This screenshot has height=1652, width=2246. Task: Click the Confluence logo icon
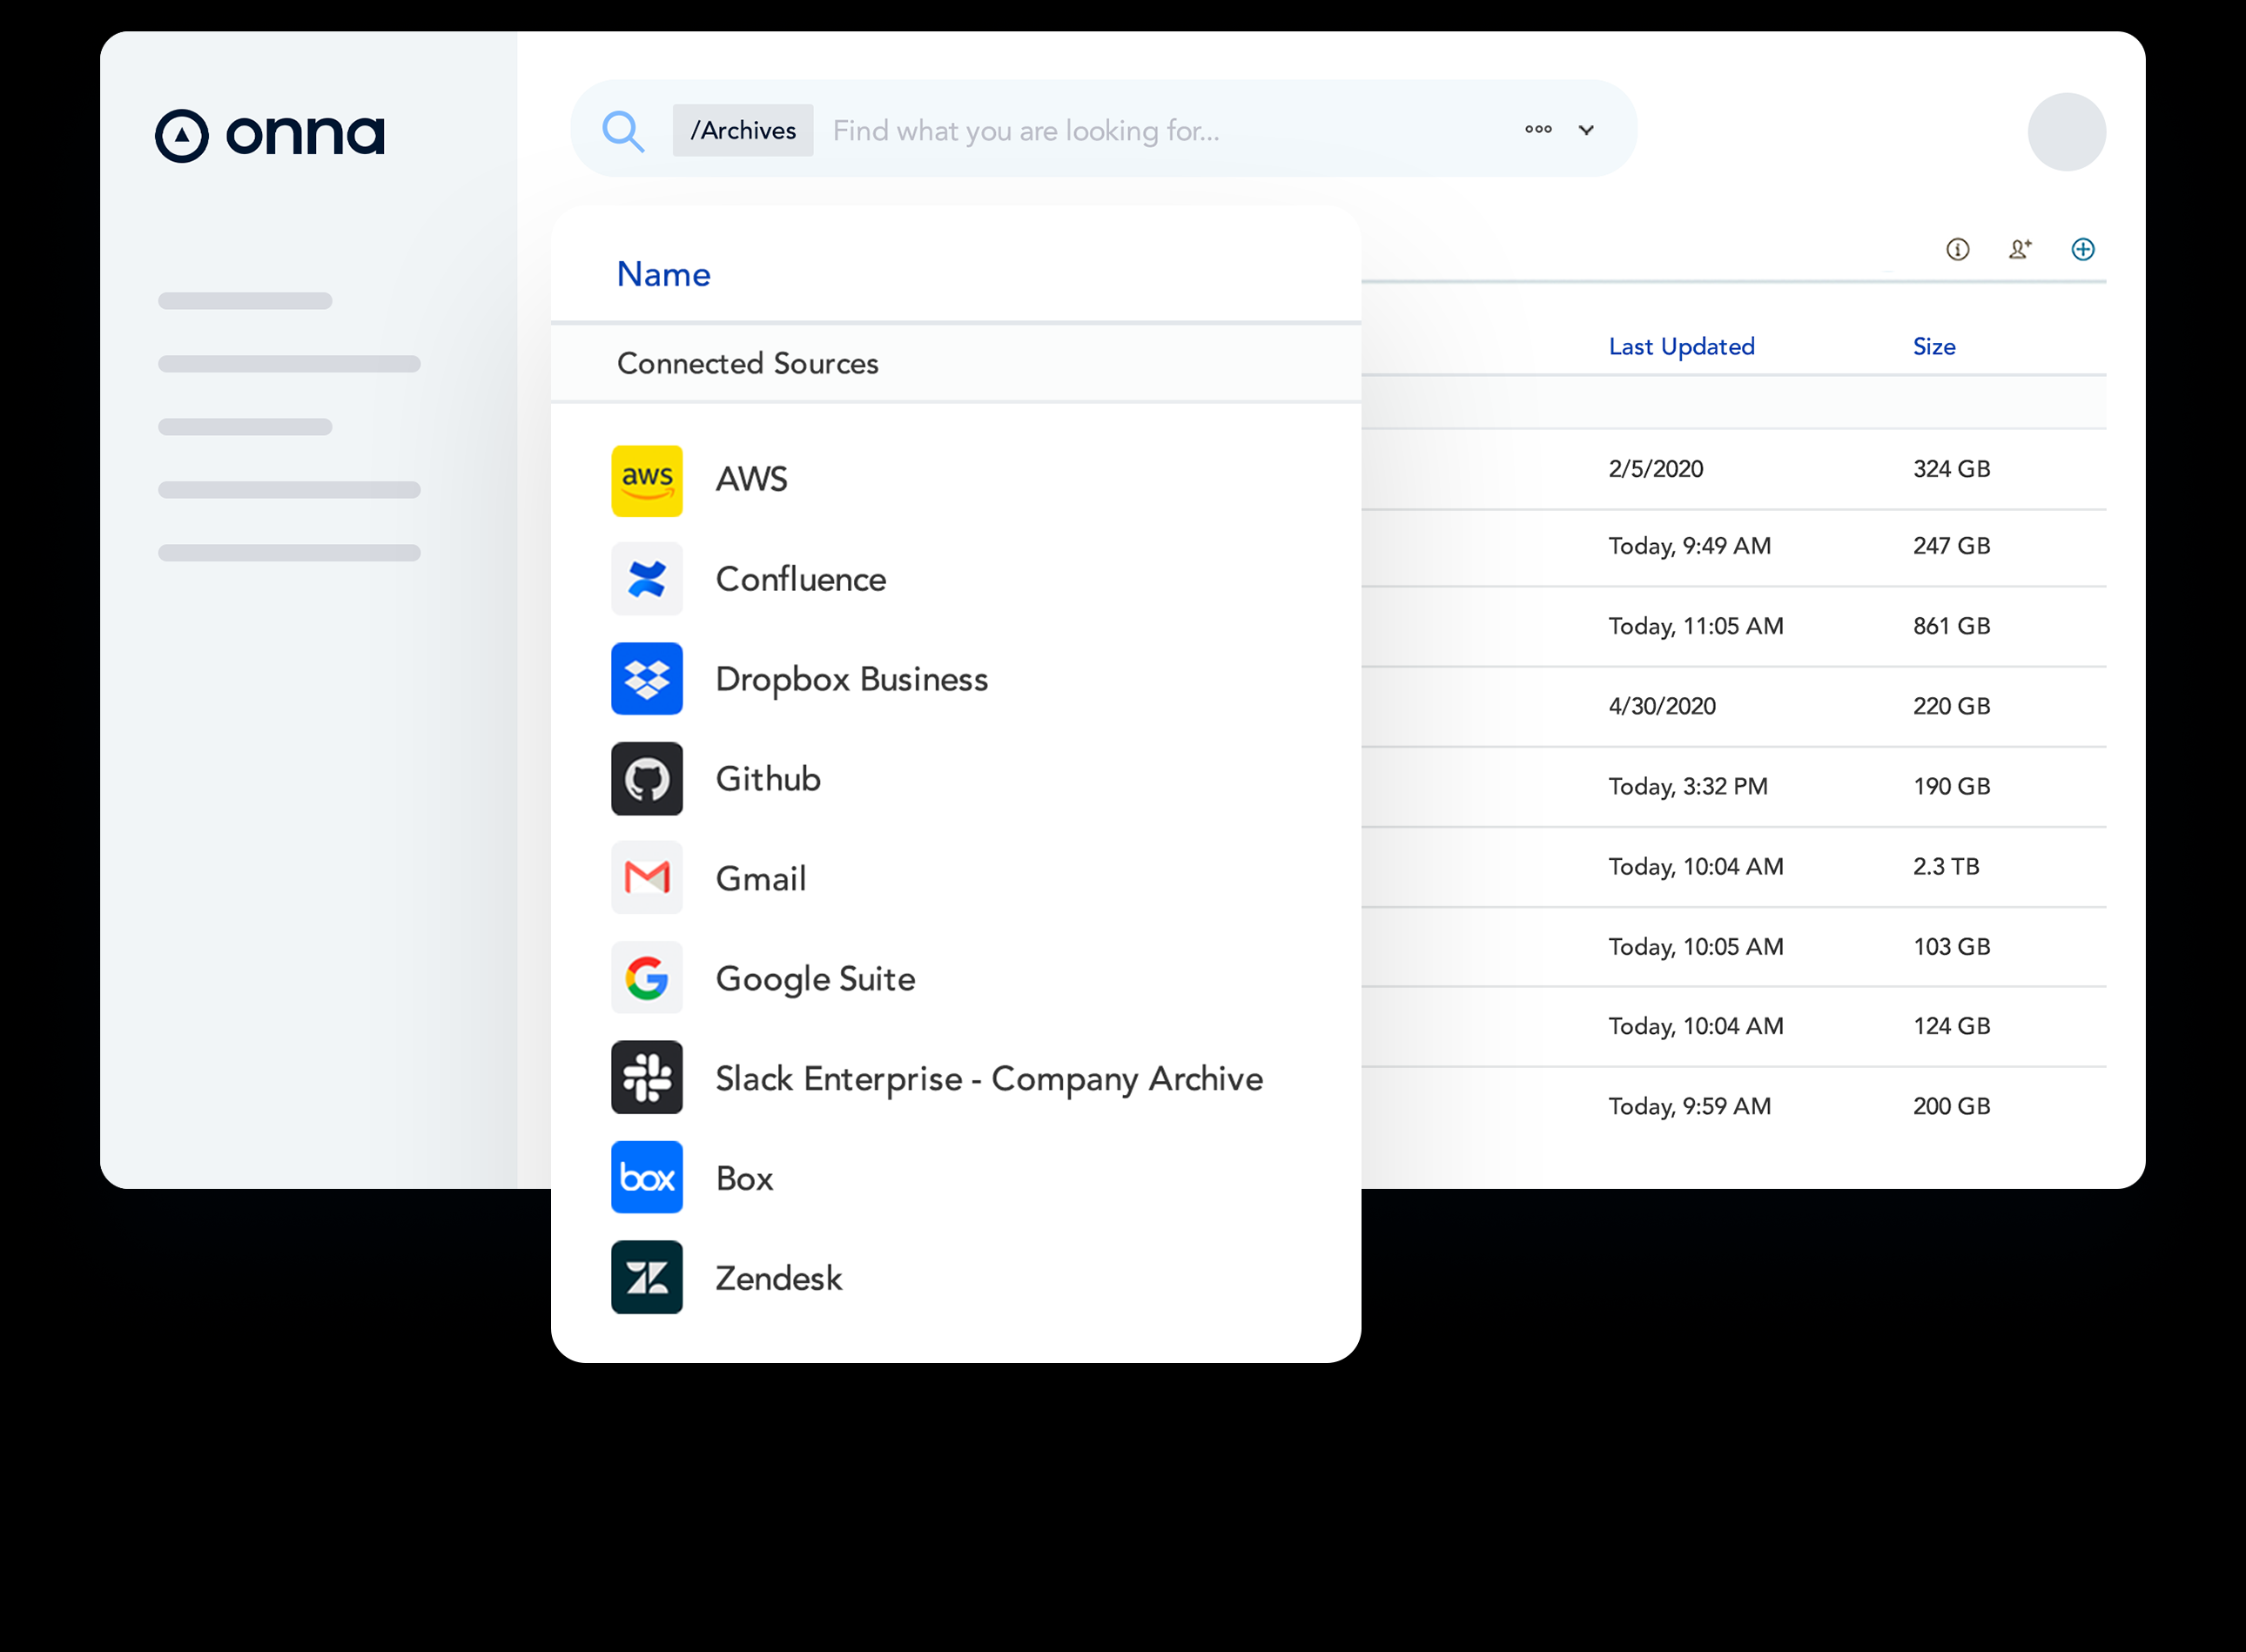pyautogui.click(x=647, y=579)
